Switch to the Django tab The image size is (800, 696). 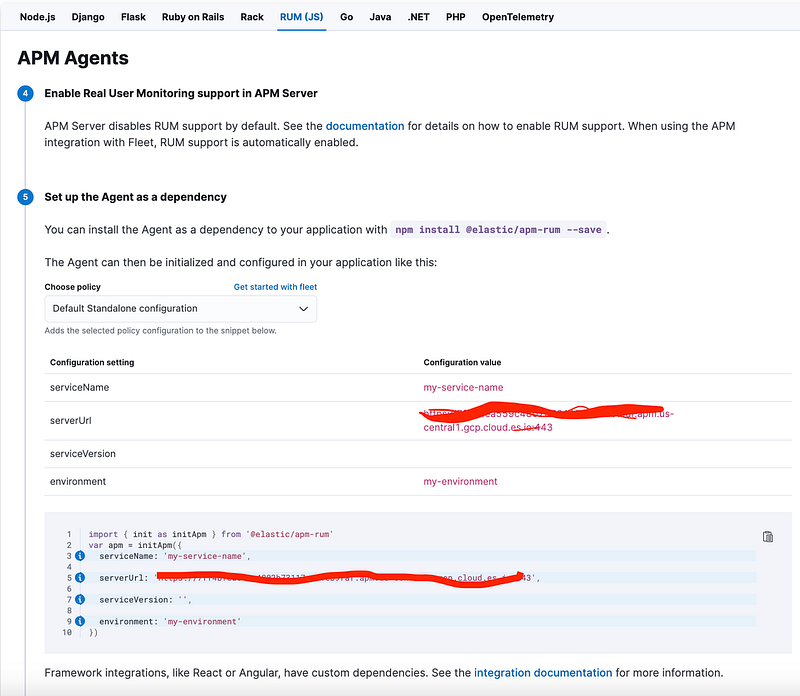pos(88,17)
